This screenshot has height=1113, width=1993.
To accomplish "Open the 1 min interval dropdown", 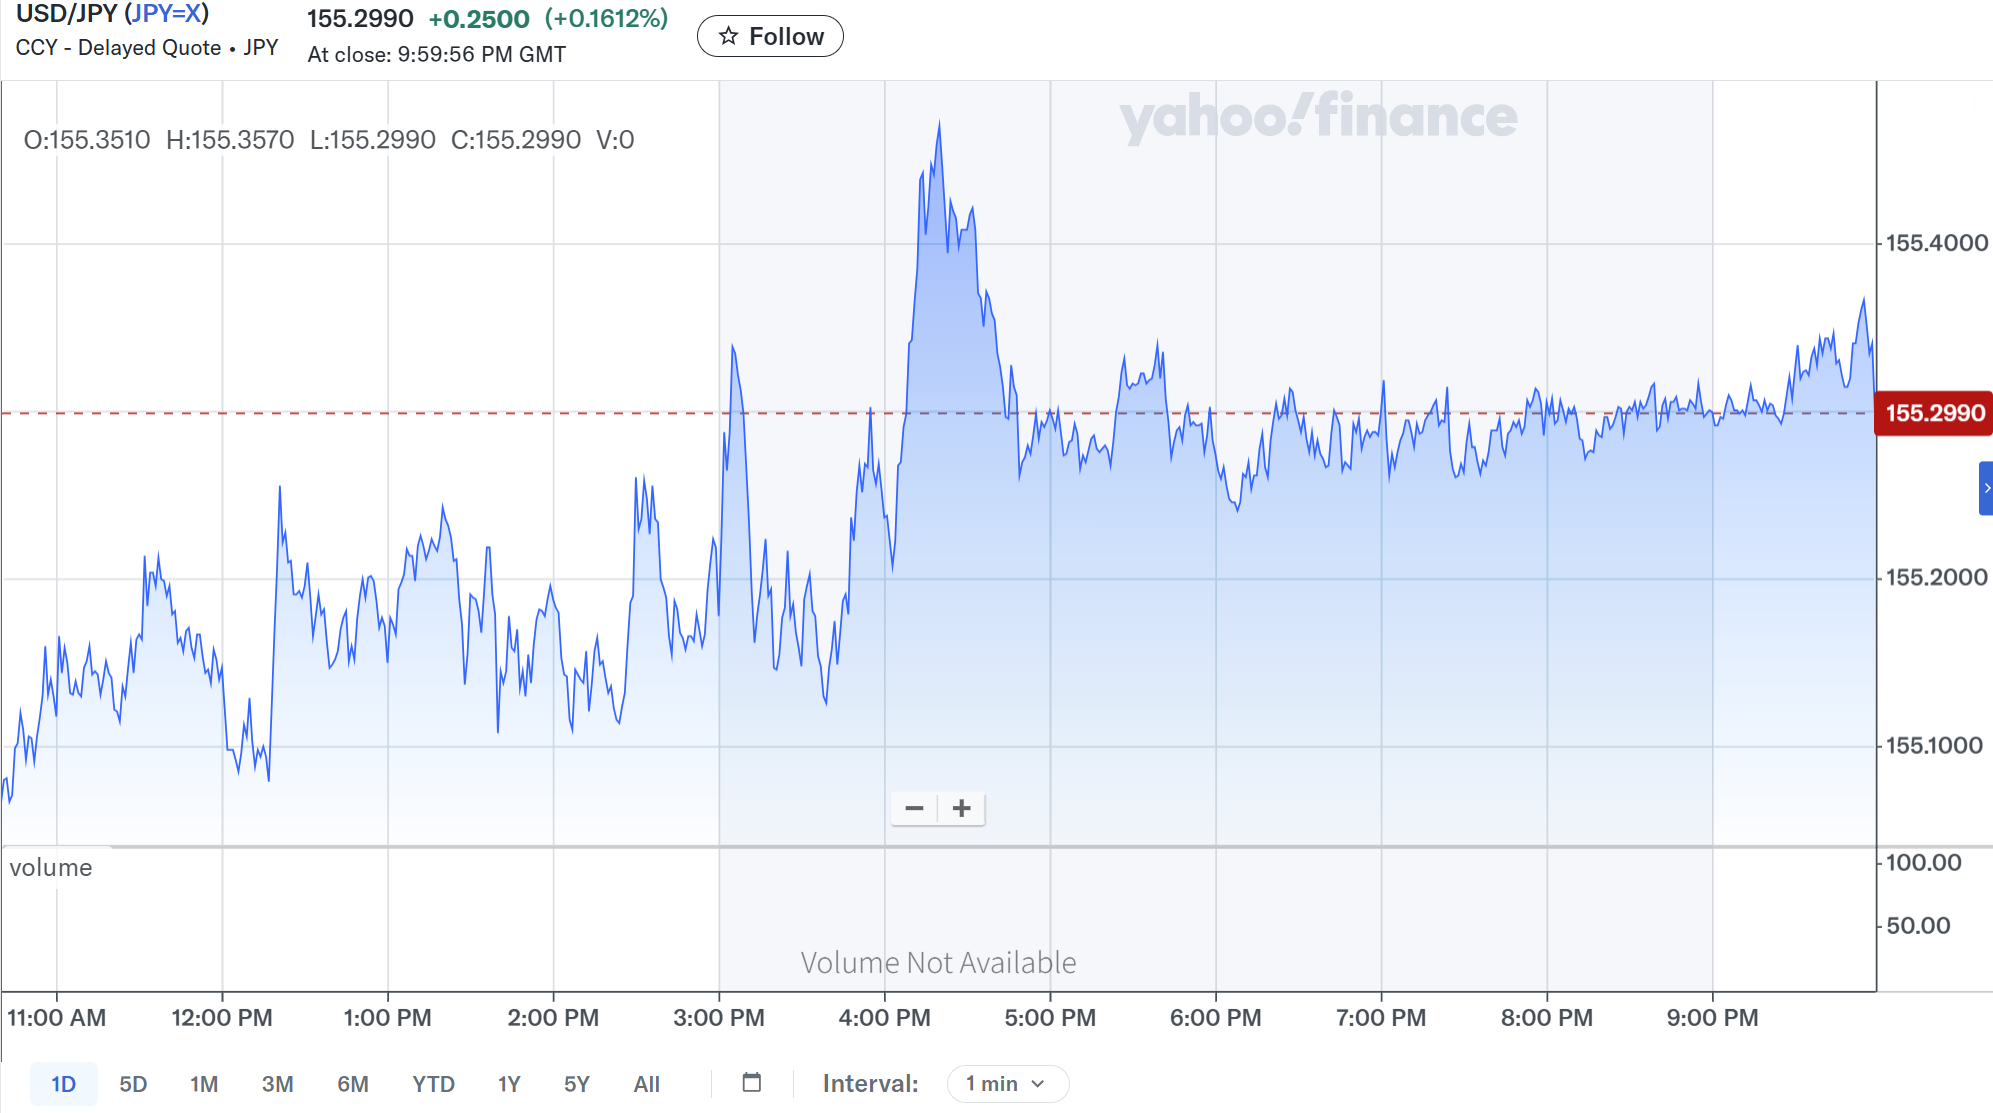I will coord(1006,1084).
